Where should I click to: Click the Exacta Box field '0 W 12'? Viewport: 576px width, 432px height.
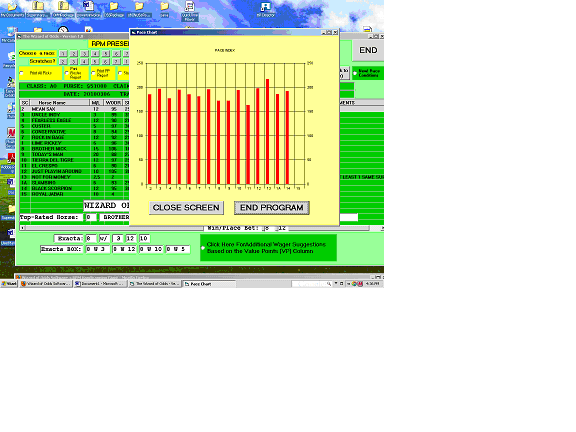pyautogui.click(x=125, y=249)
